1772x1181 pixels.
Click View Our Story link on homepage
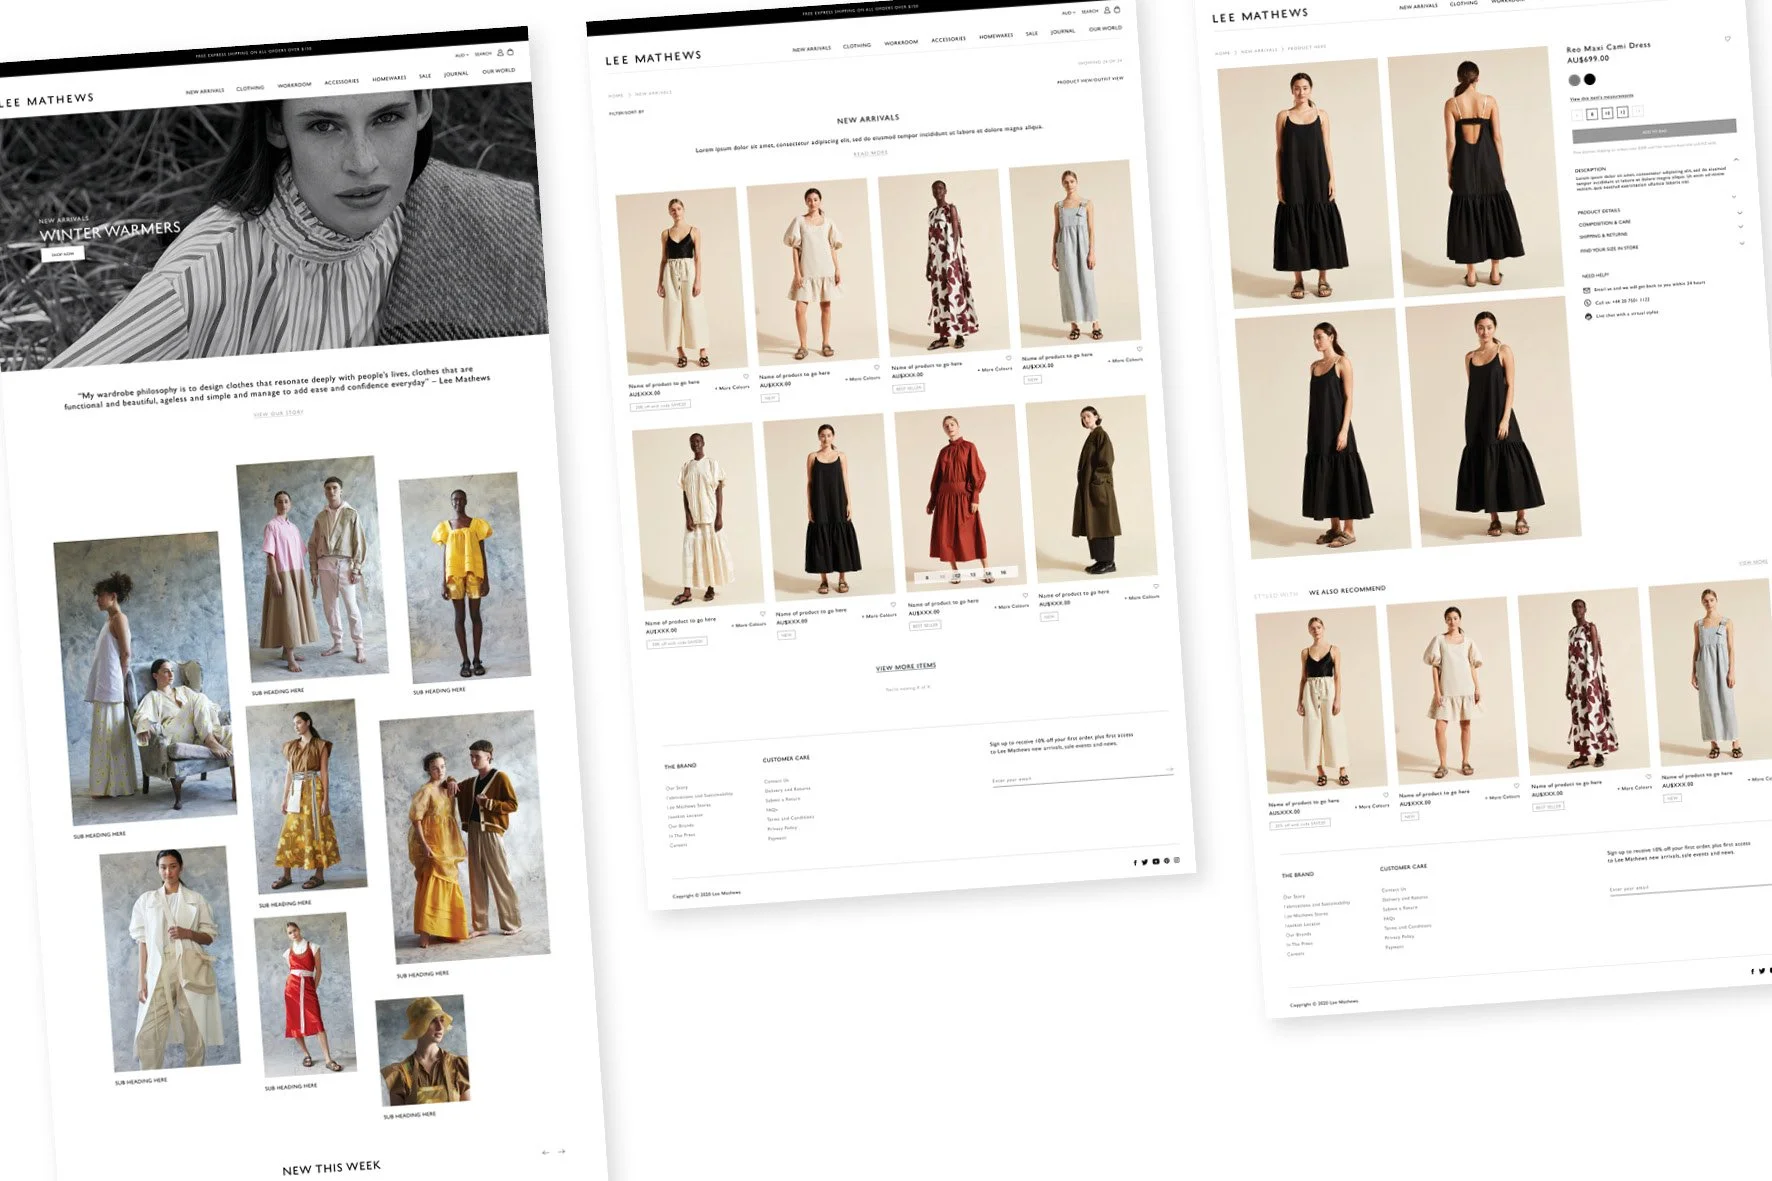(278, 413)
